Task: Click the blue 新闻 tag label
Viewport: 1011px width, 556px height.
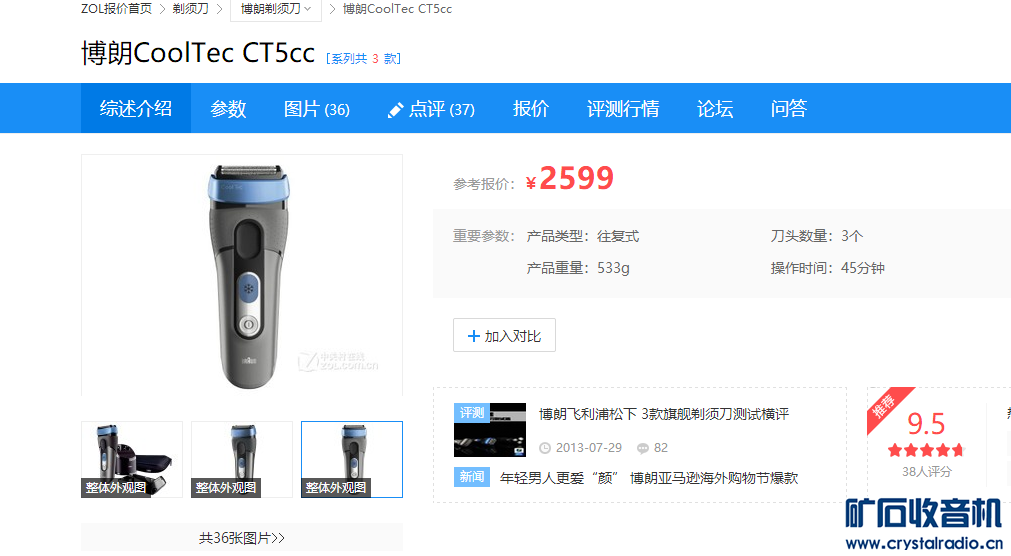Action: [472, 477]
